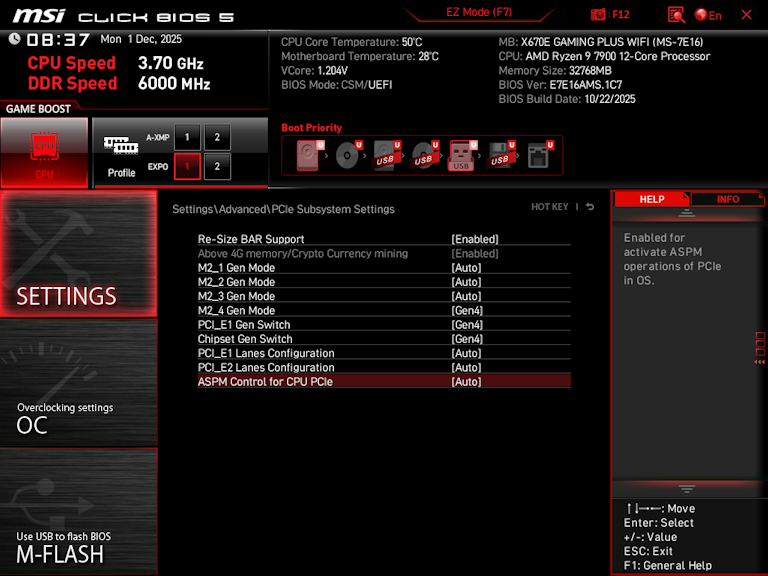Screen dimensions: 768x576
Task: Open PCI_E2 Lanes Configuration [Auto] value
Action: [x=466, y=367]
